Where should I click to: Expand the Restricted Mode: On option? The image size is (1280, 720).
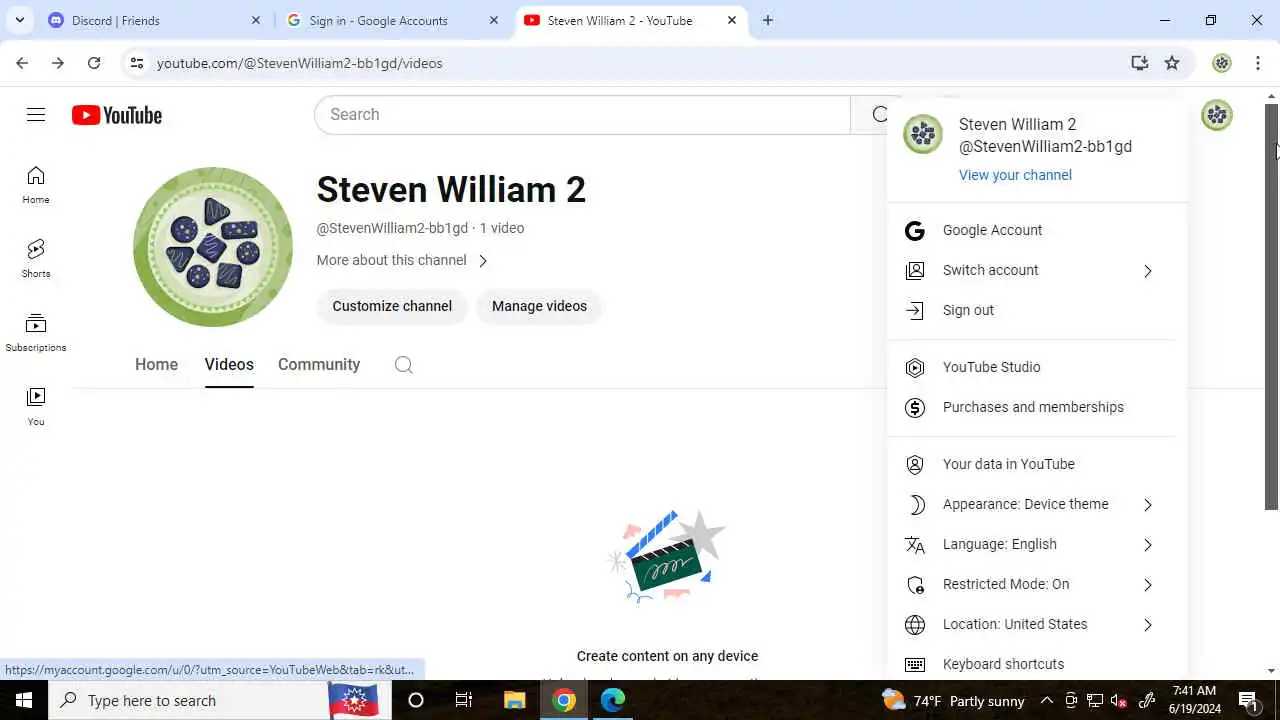pos(1036,584)
